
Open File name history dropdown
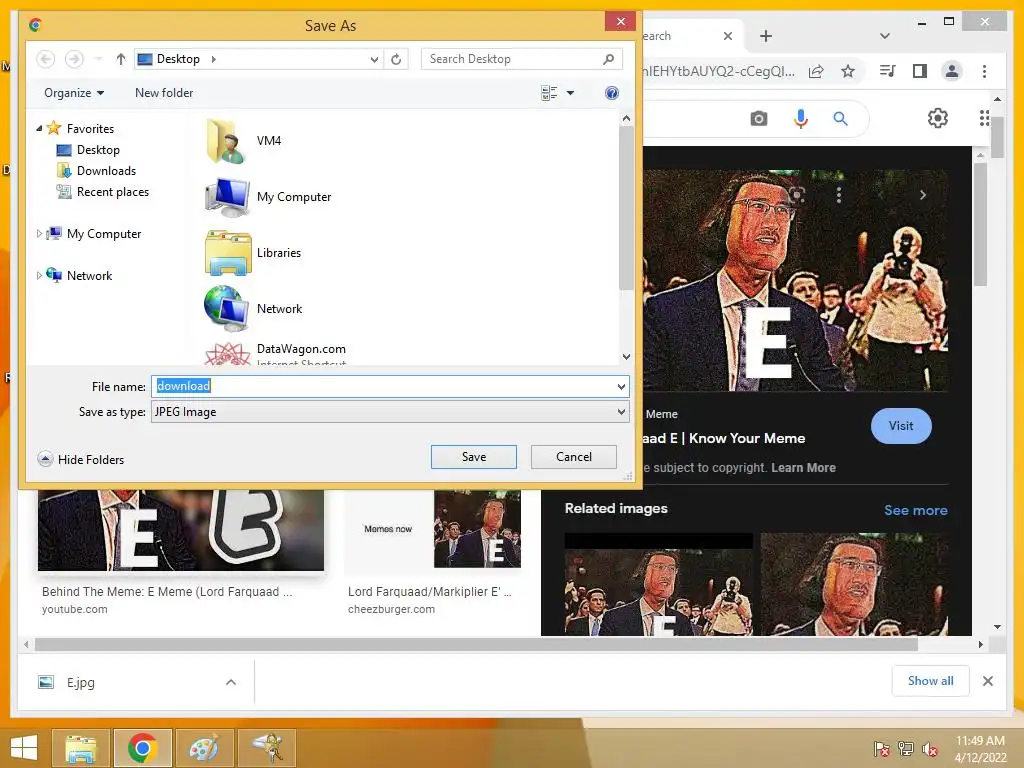(621, 387)
